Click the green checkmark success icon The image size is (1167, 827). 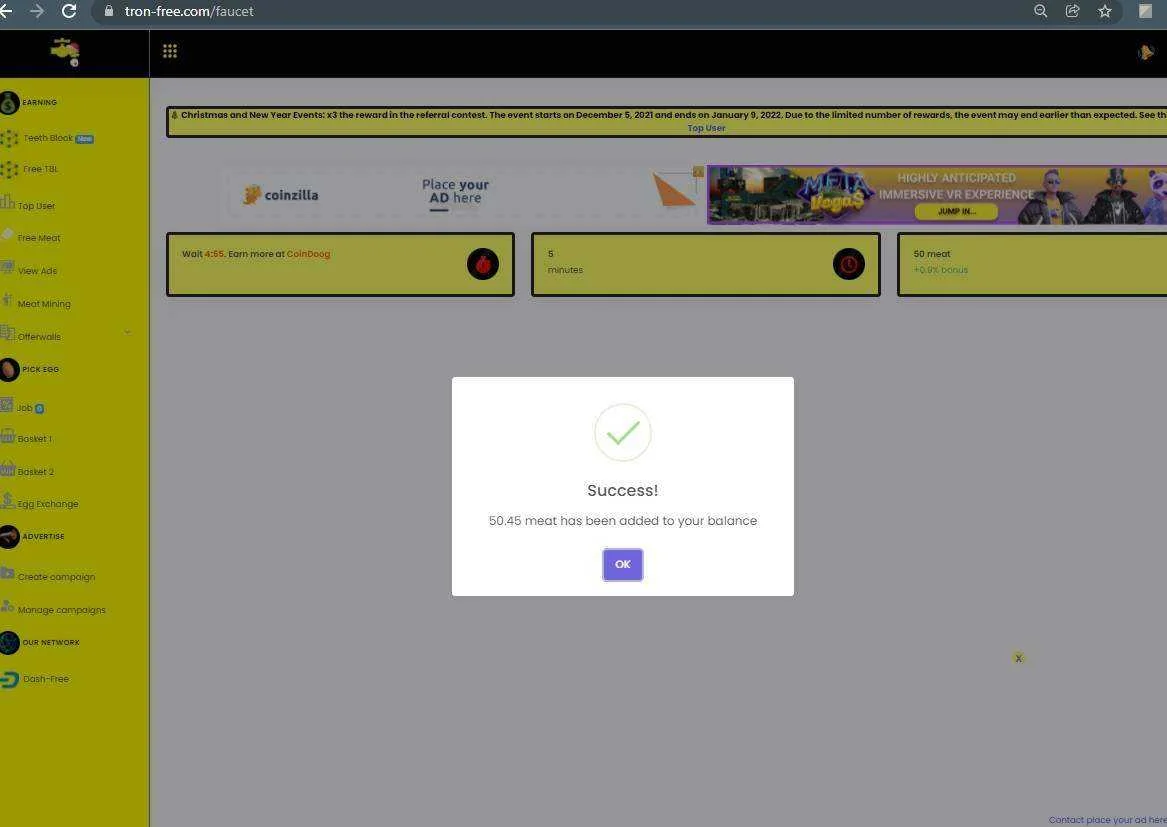click(x=622, y=432)
